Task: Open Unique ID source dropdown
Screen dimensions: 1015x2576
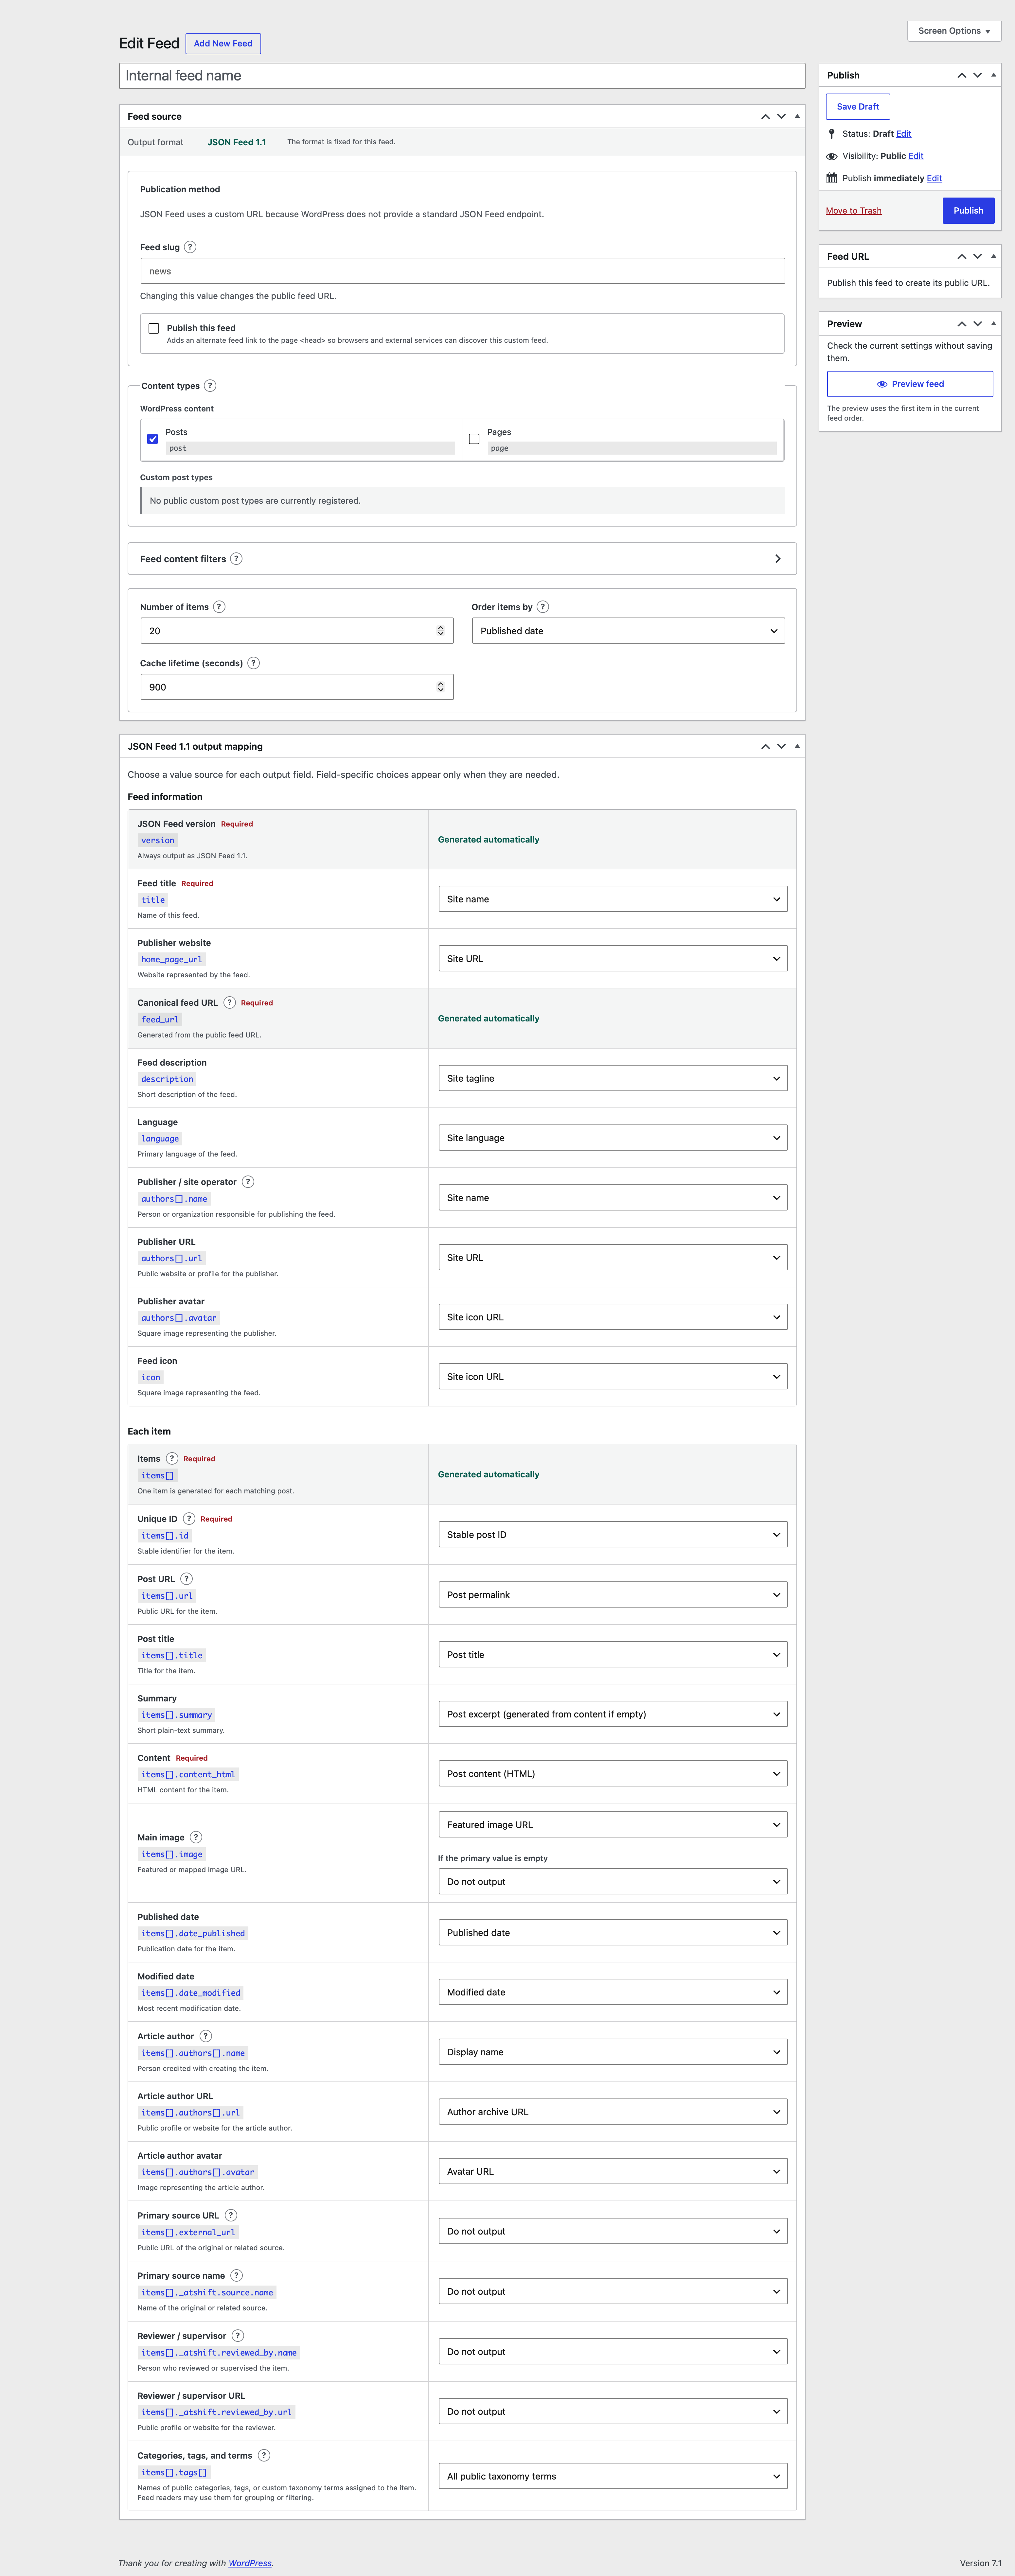Action: 613,1535
